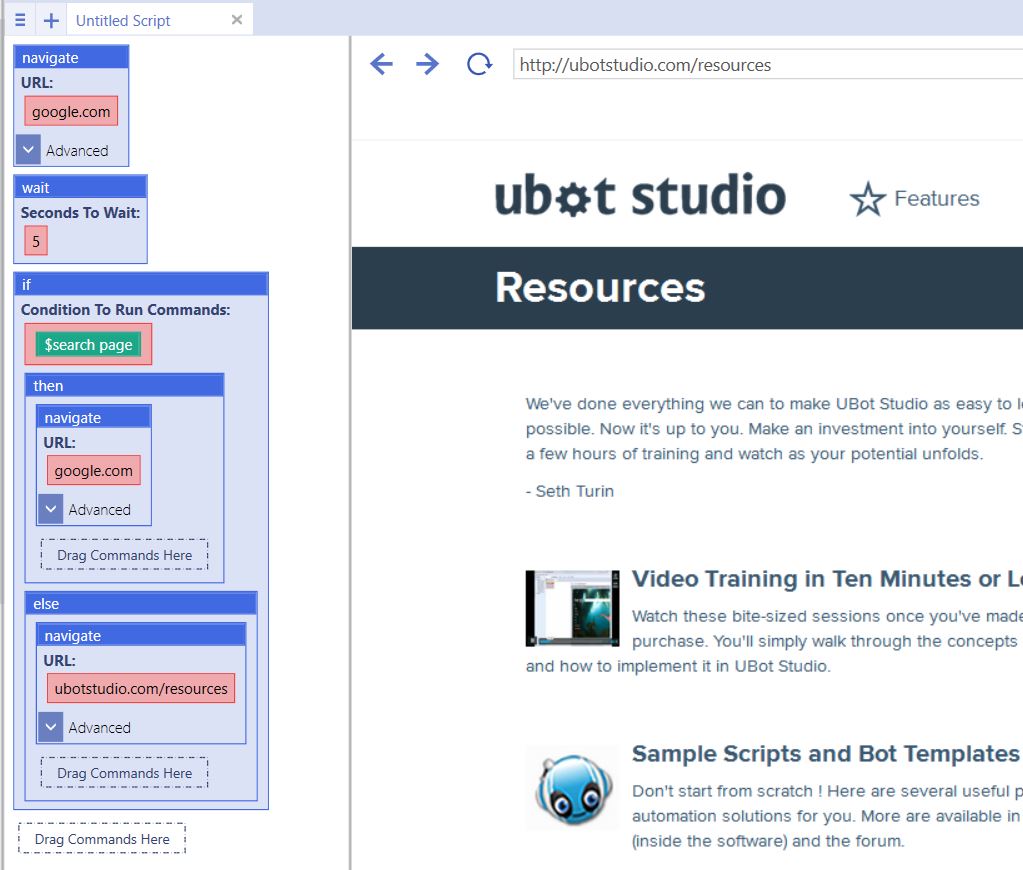The image size is (1023, 870).
Task: Open the hamburger menu icon
Action: [20, 20]
